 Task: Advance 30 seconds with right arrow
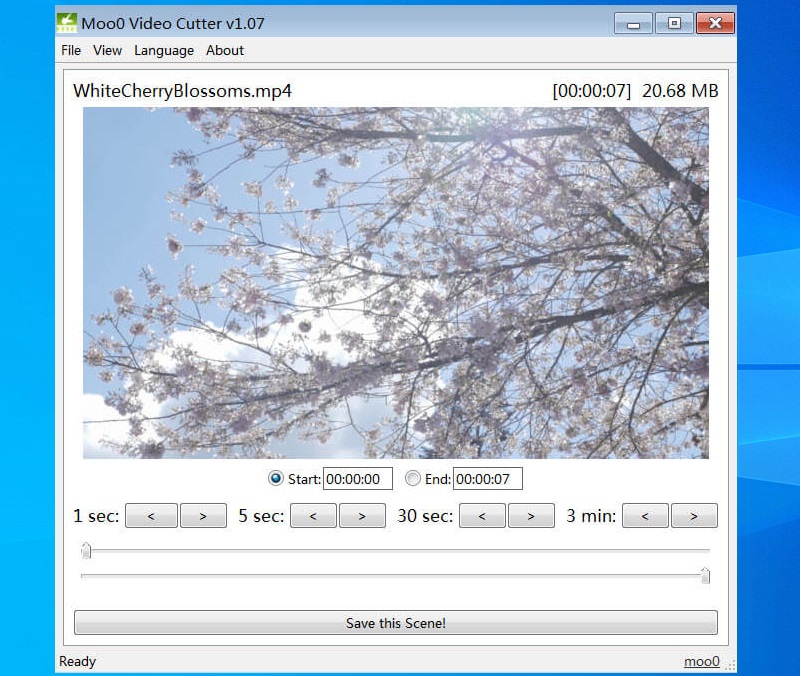pyautogui.click(x=532, y=516)
